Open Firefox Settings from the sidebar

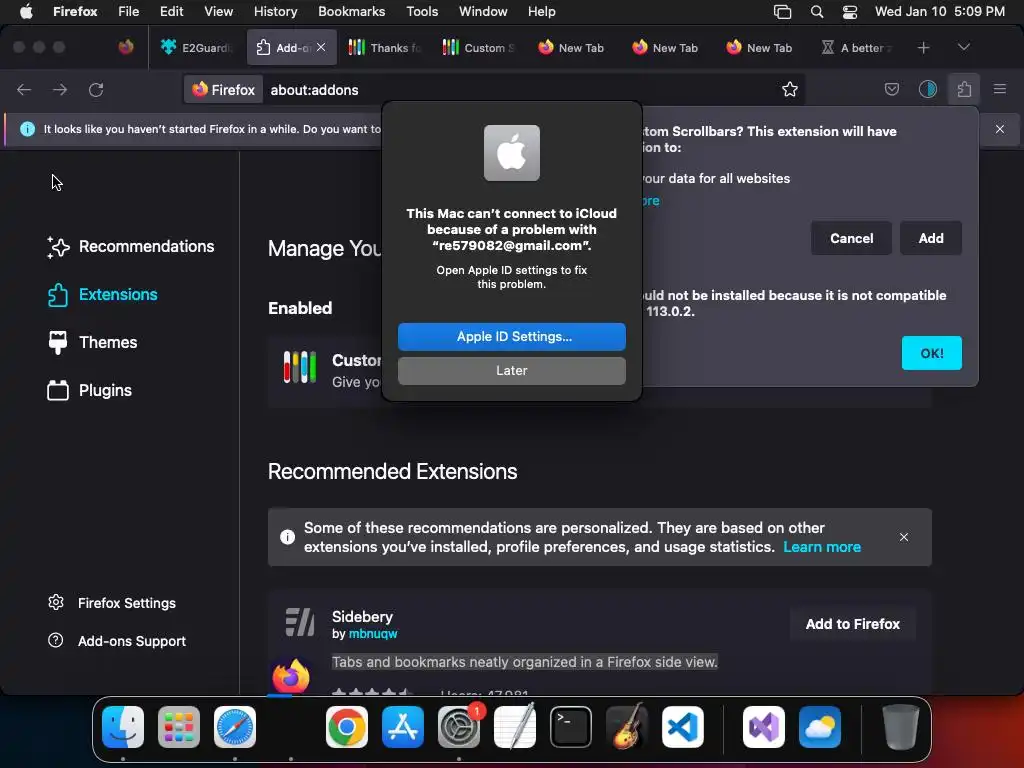coord(112,603)
